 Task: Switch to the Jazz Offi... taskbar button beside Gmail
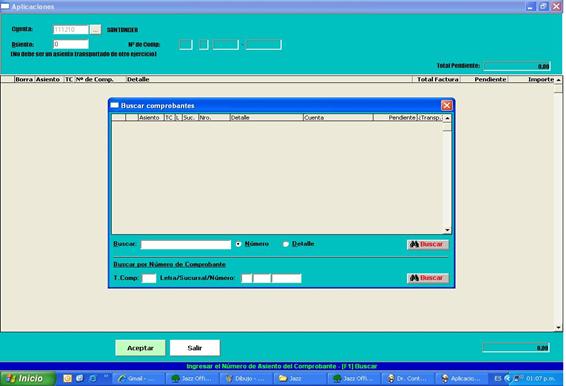[192, 378]
